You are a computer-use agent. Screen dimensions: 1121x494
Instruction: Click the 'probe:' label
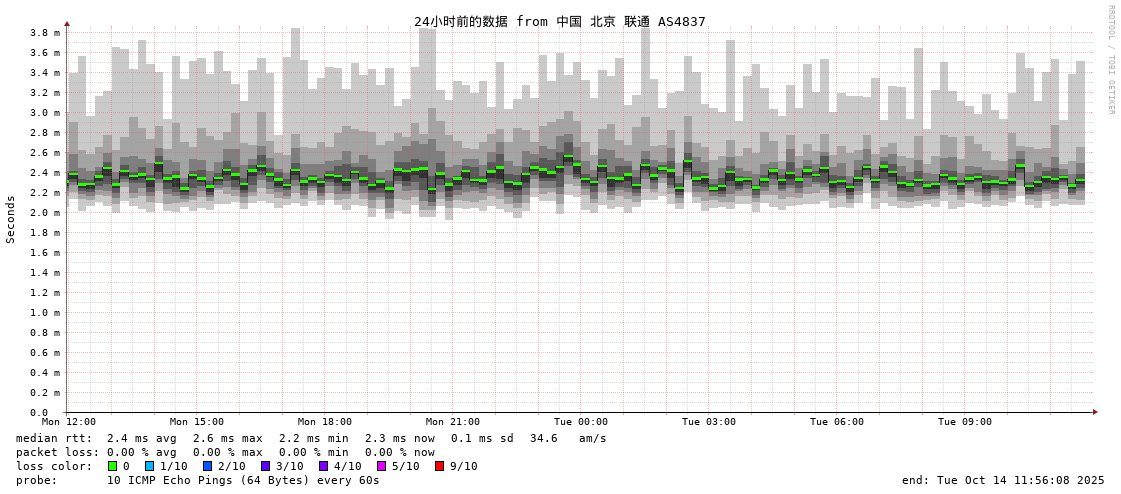(36, 480)
